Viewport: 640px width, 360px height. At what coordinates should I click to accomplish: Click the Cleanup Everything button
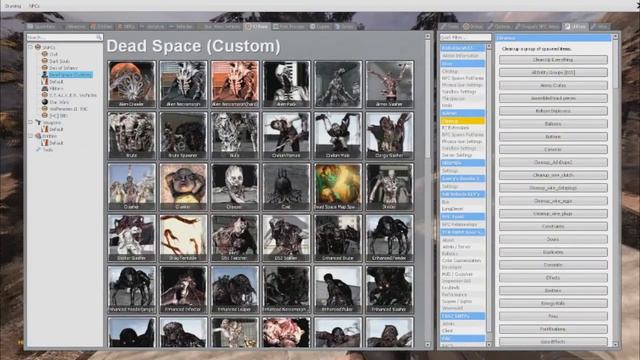point(553,60)
